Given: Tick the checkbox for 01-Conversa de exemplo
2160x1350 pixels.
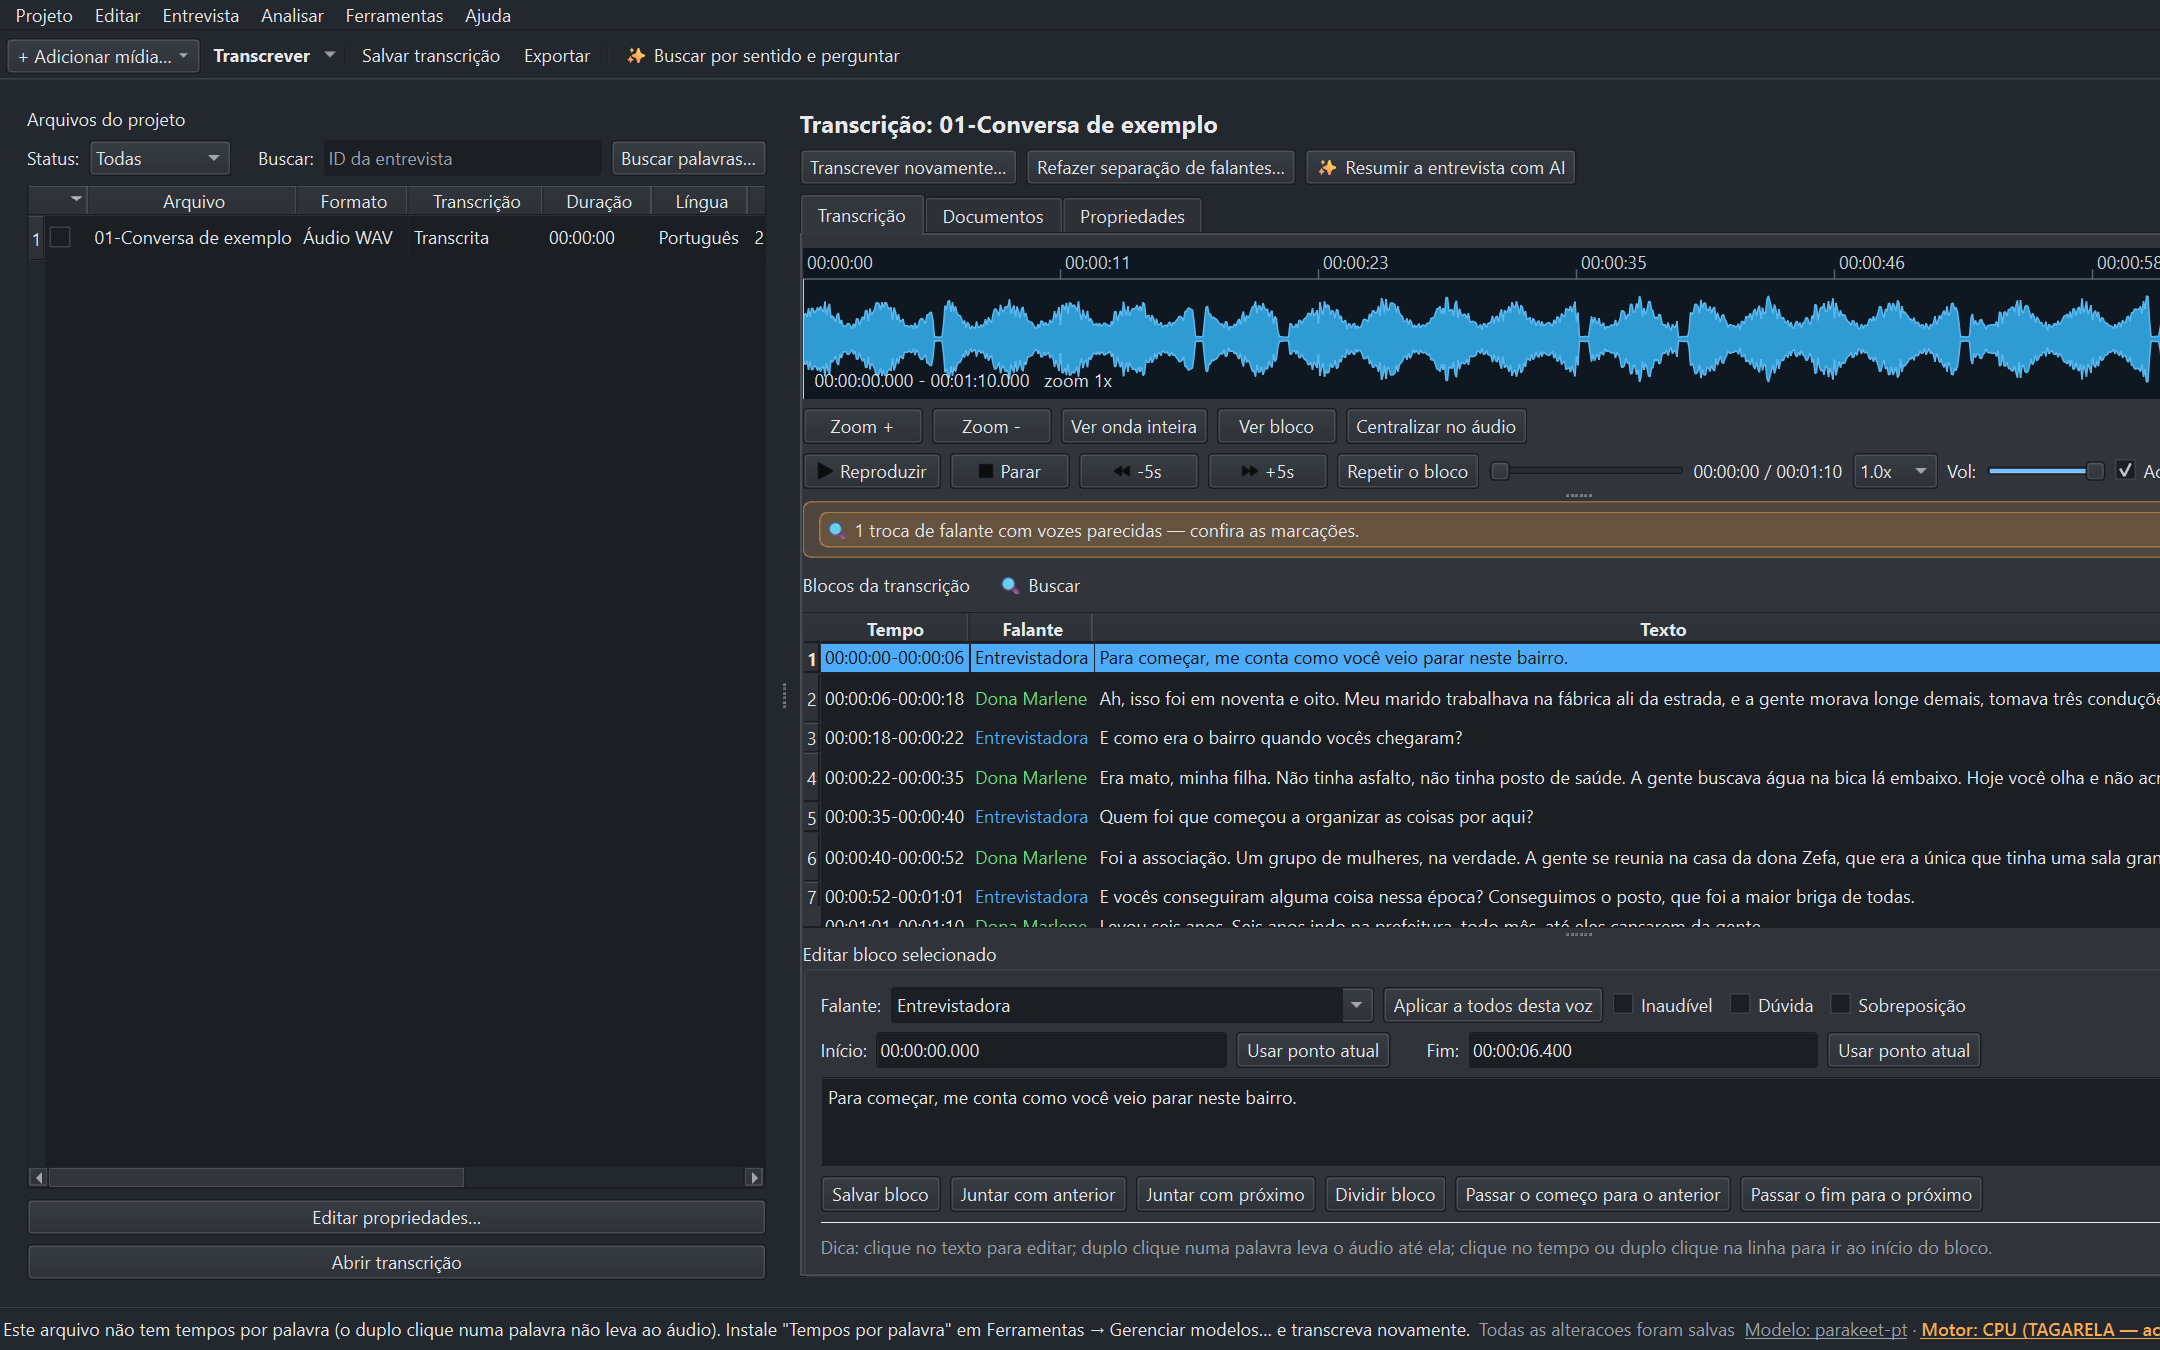Looking at the screenshot, I should pos(61,238).
